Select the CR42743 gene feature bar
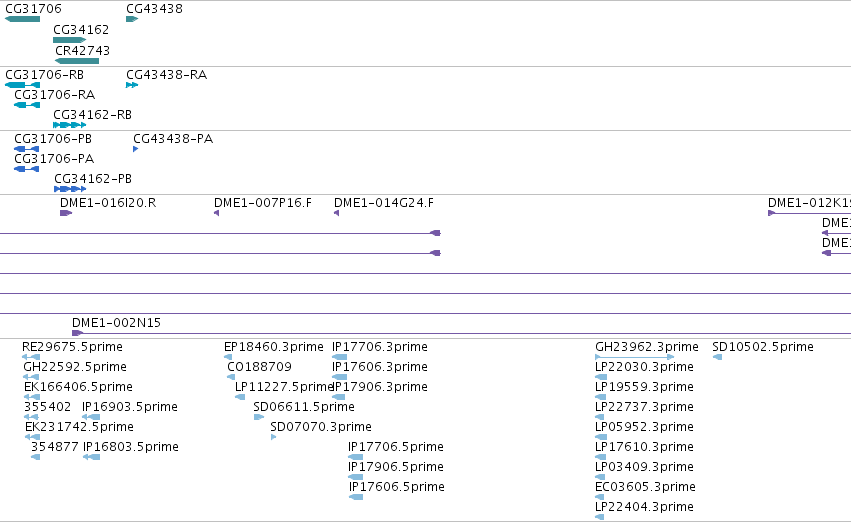Viewport: 851px width, 522px height. pos(77,61)
